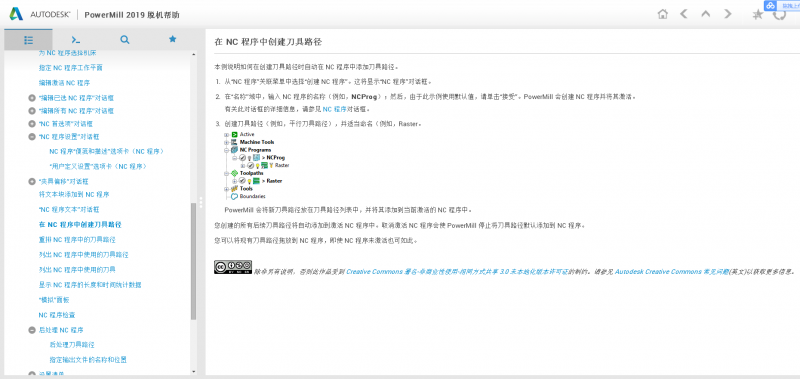Open the topic 列出 NC 程序中使用的刀具
This screenshot has width=800, height=379.
tap(77, 269)
